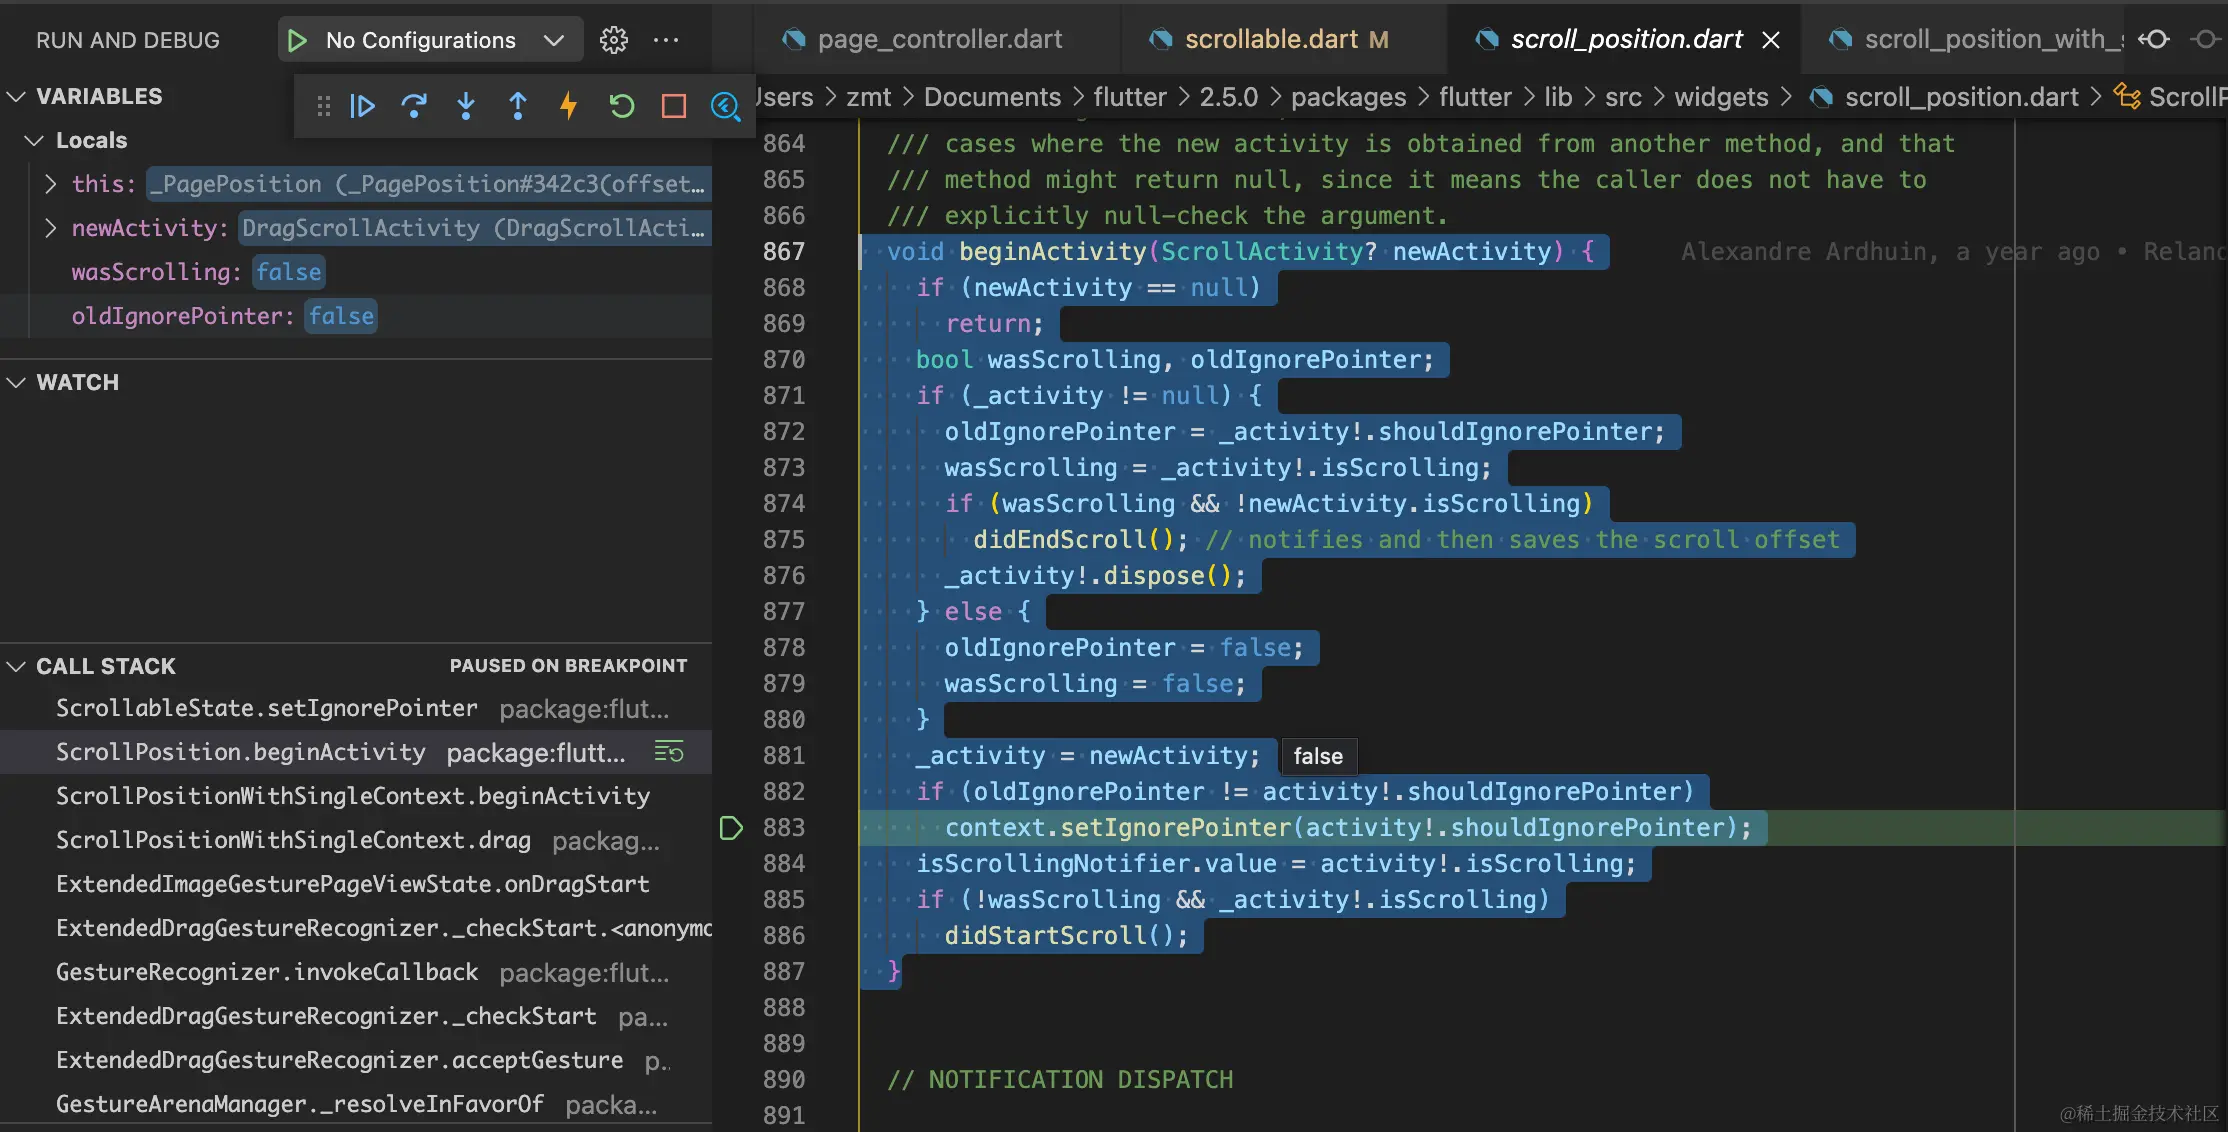The image size is (2228, 1132).
Task: Click the 'Documents' breadcrumb
Action: (992, 98)
